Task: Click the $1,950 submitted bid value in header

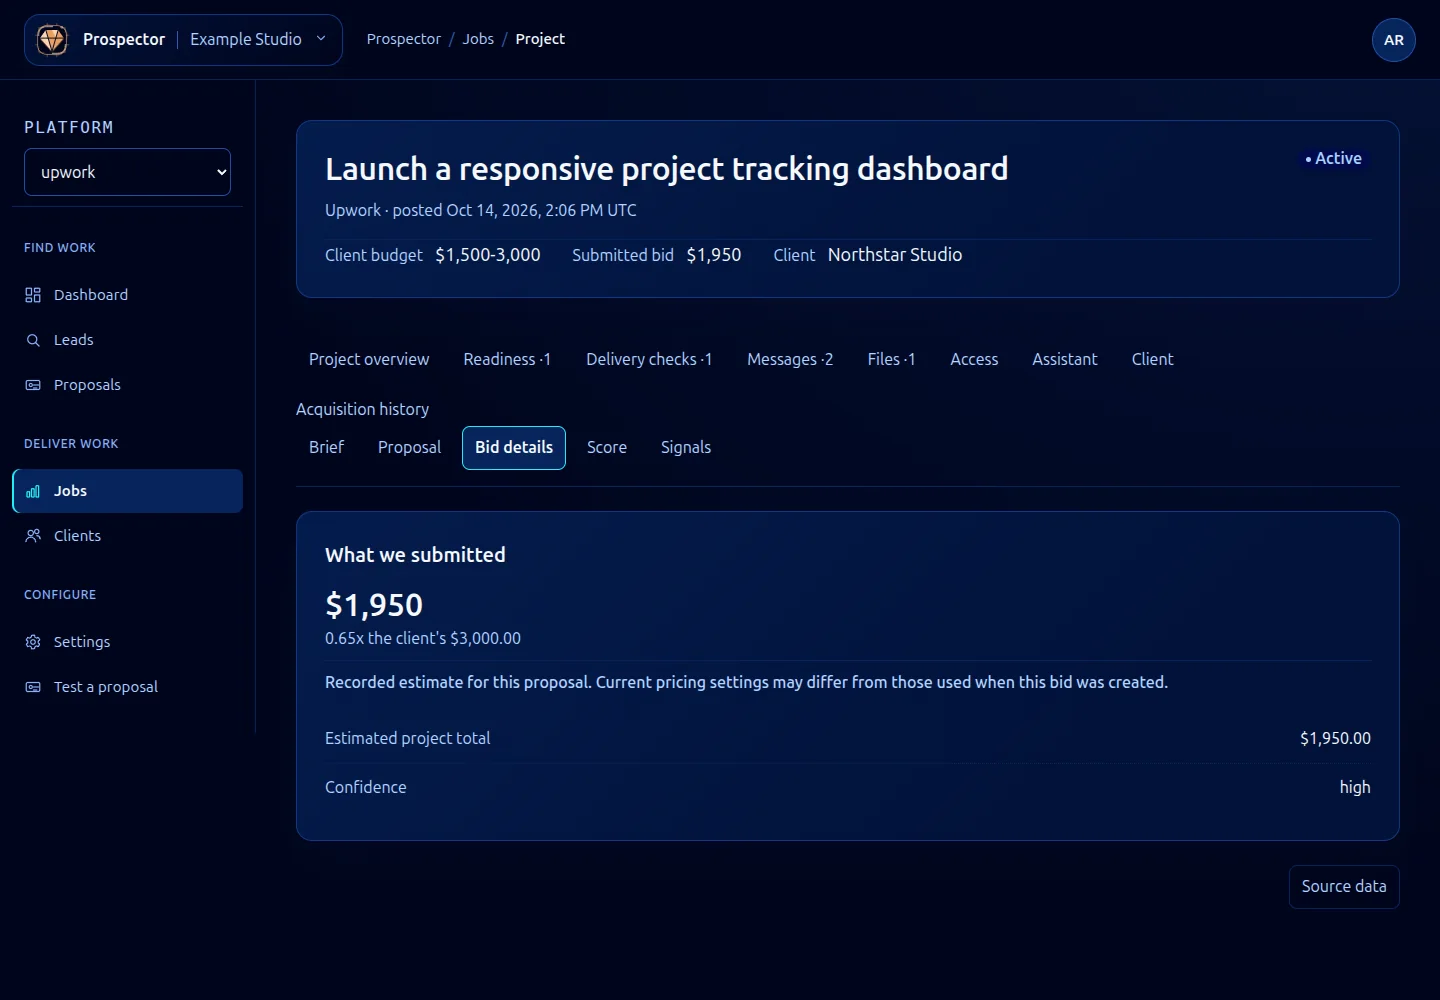Action: pyautogui.click(x=714, y=255)
